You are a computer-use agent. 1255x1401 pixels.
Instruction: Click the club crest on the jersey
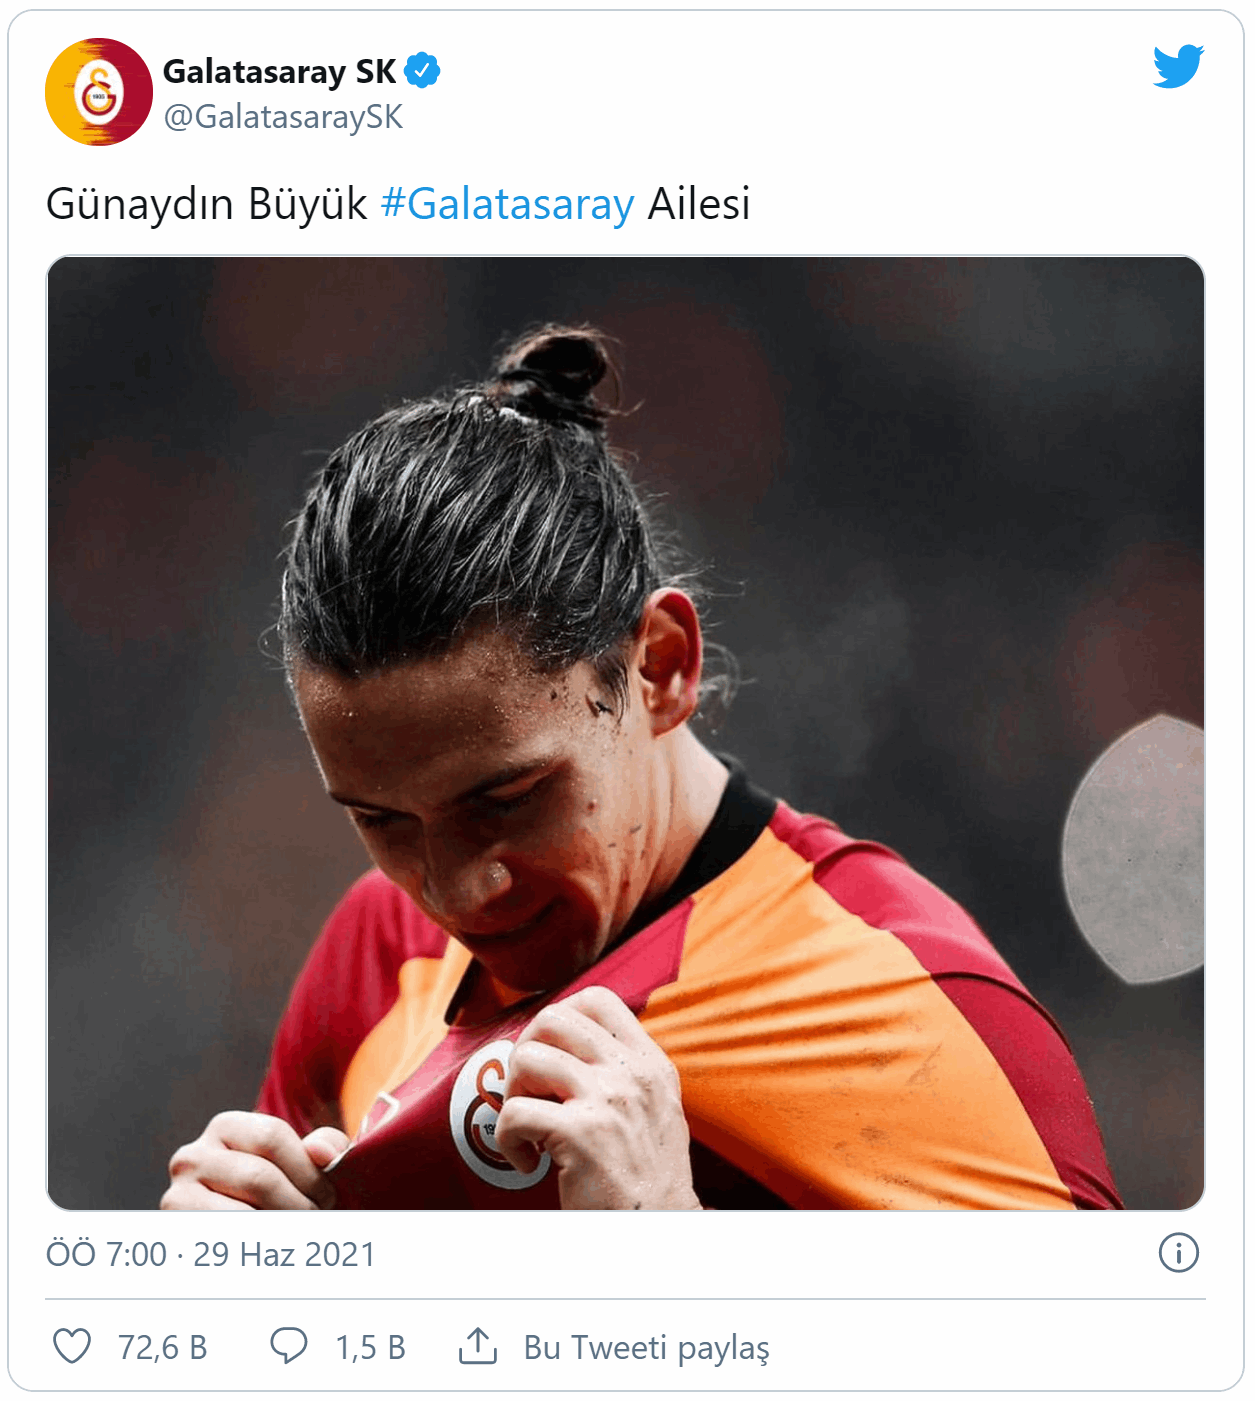click(495, 1114)
